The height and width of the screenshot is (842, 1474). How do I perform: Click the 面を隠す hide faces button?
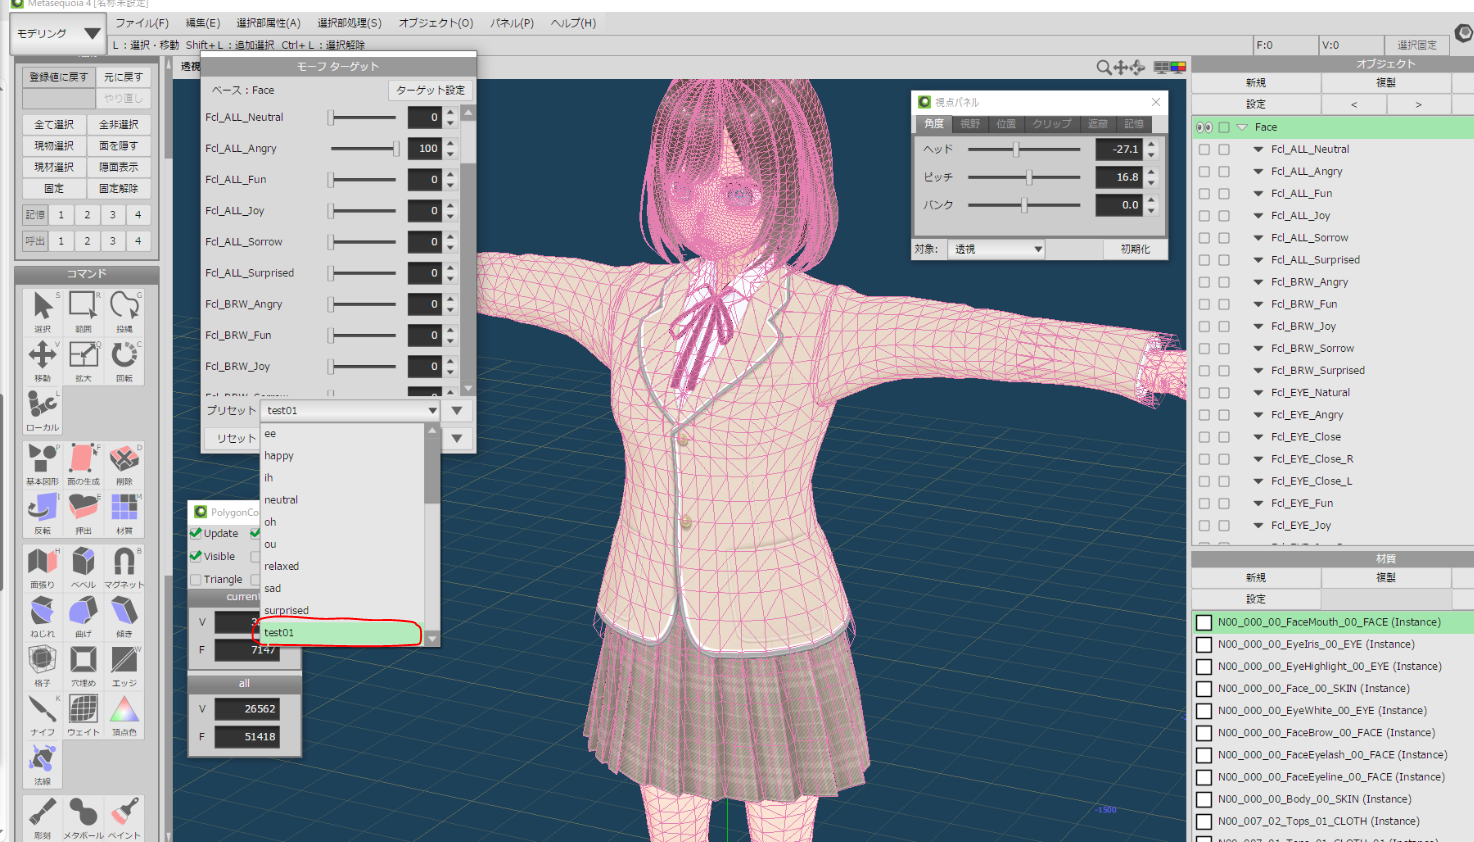119,146
